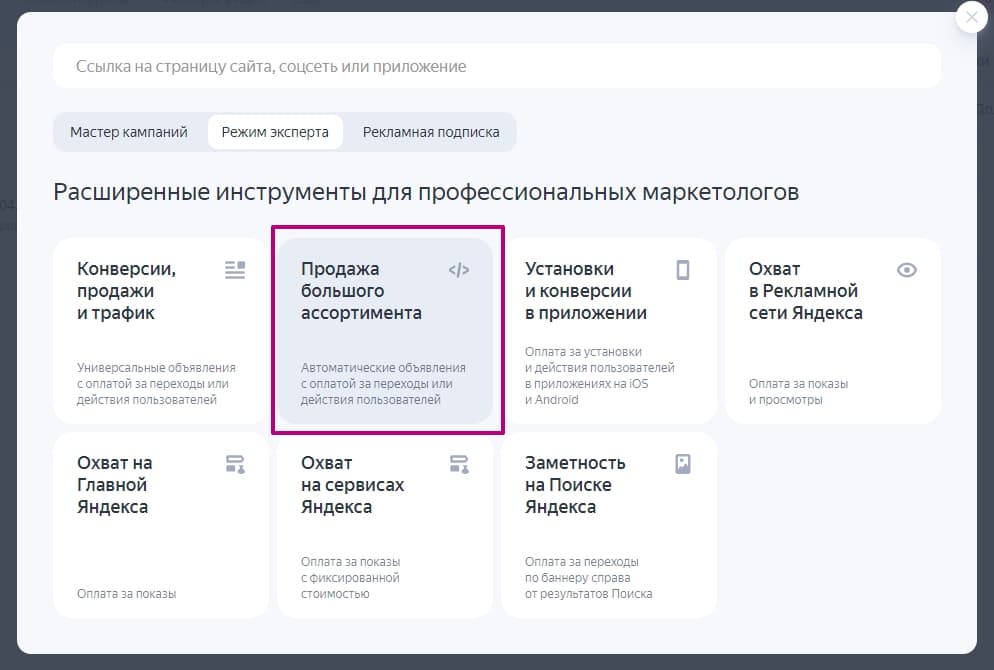Click the screen icon on Охват на сервисах Яндекса

458,462
